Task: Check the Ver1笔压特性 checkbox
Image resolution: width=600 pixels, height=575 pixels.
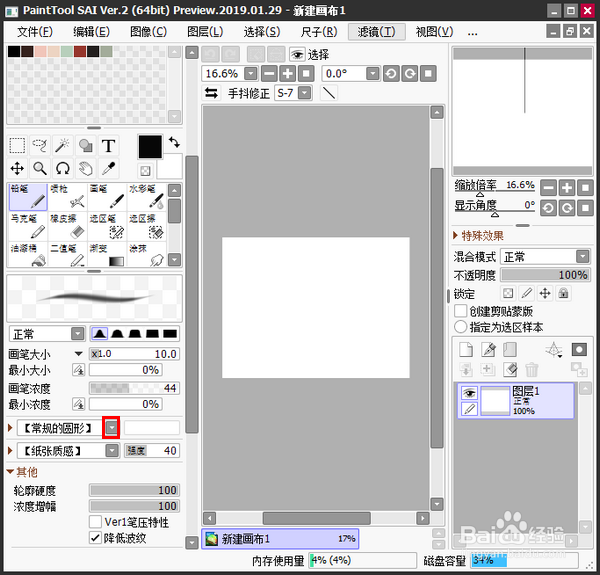Action: click(x=95, y=522)
